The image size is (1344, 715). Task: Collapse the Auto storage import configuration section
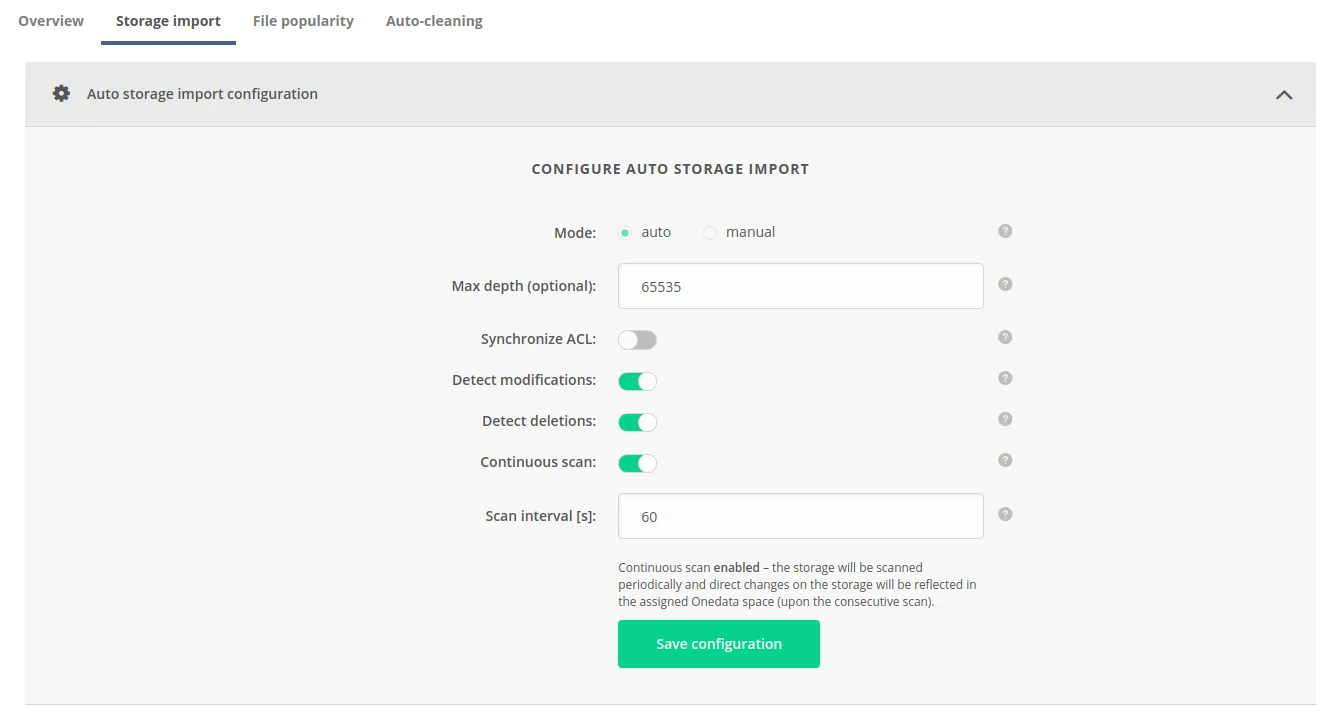[1285, 93]
